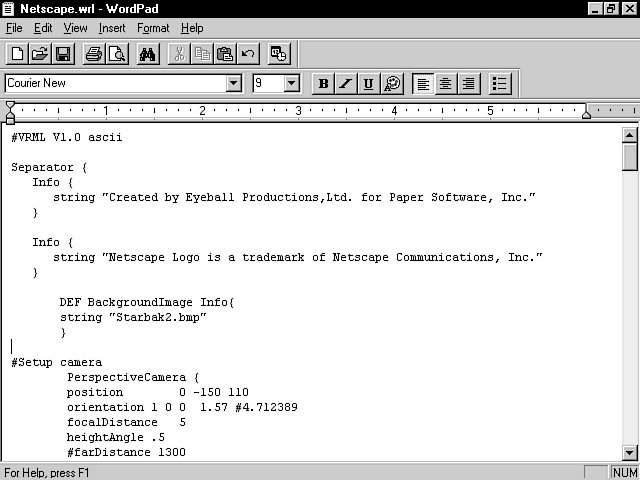Click the ruler at the 3 inch mark
Viewport: 640px width, 480px height.
click(x=298, y=111)
